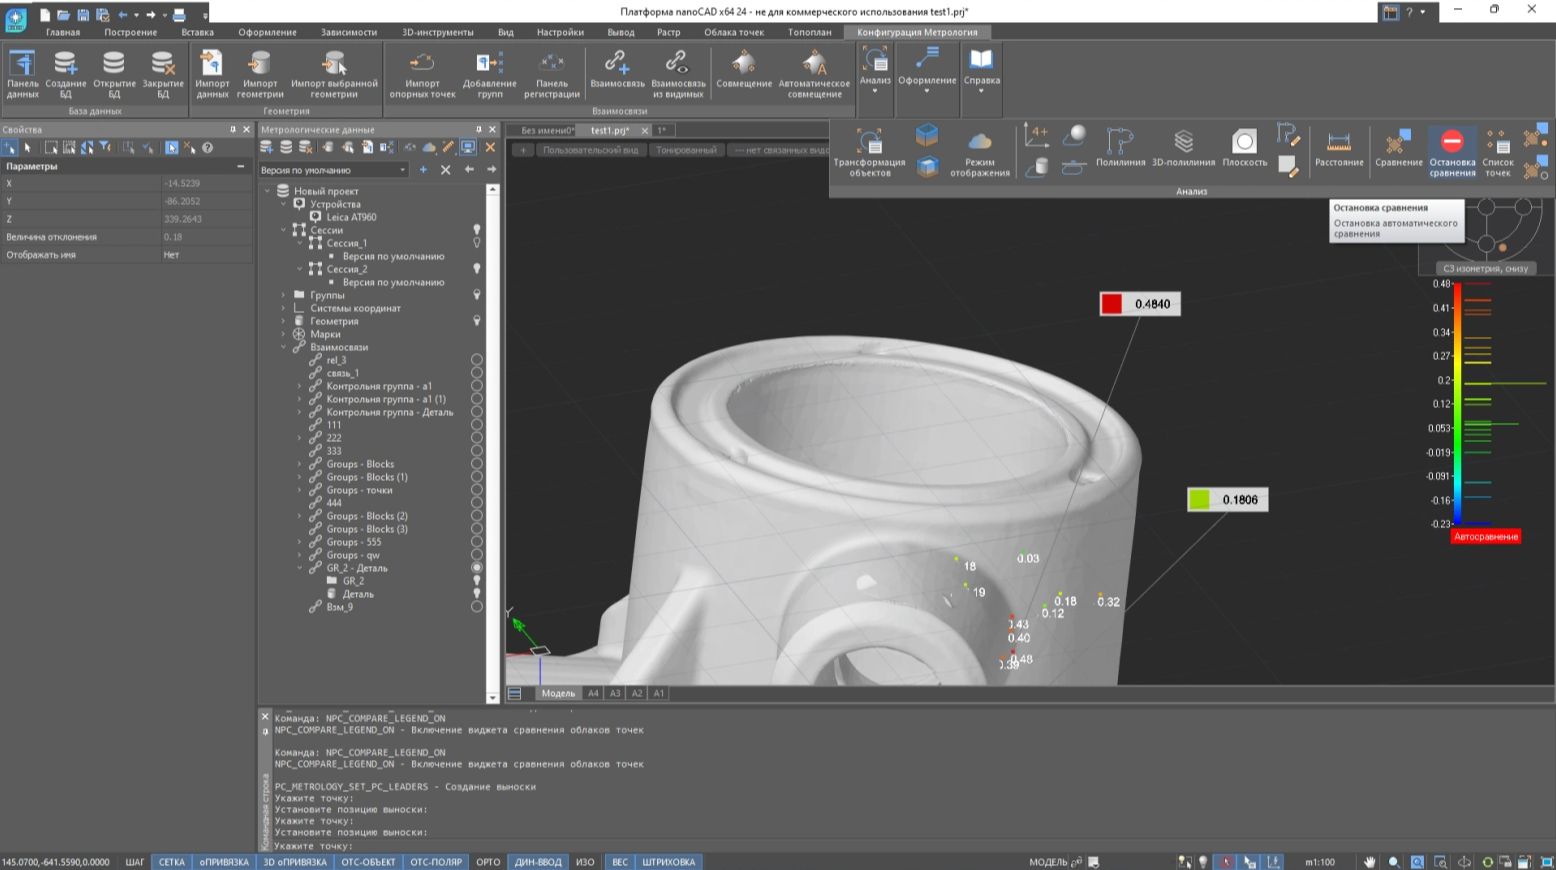Open the Расстояние measurement tool

(x=1339, y=143)
